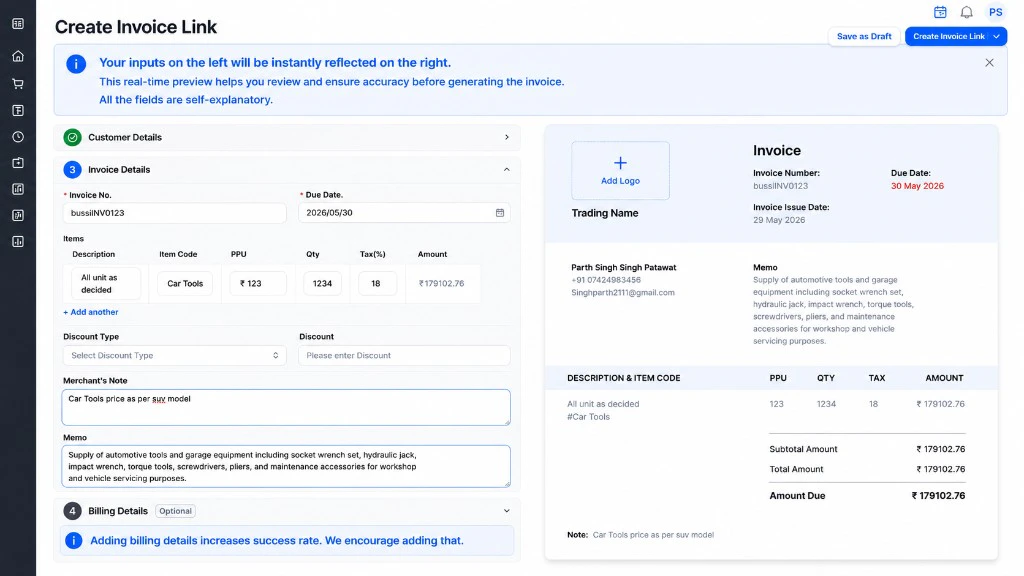Viewport: 1024px width, 576px height.
Task: Open the Select Discount Type dropdown
Action: pos(174,355)
